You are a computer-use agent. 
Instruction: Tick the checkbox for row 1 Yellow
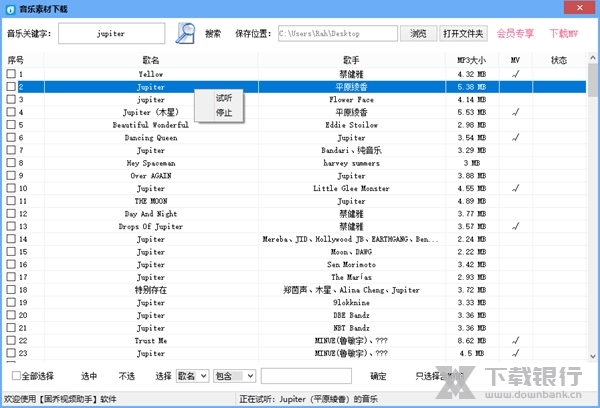click(11, 74)
